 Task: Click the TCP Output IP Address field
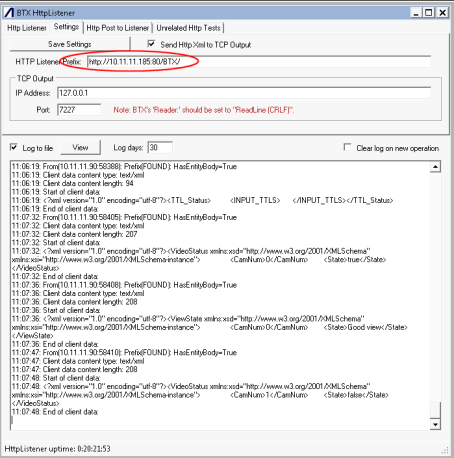(244, 93)
